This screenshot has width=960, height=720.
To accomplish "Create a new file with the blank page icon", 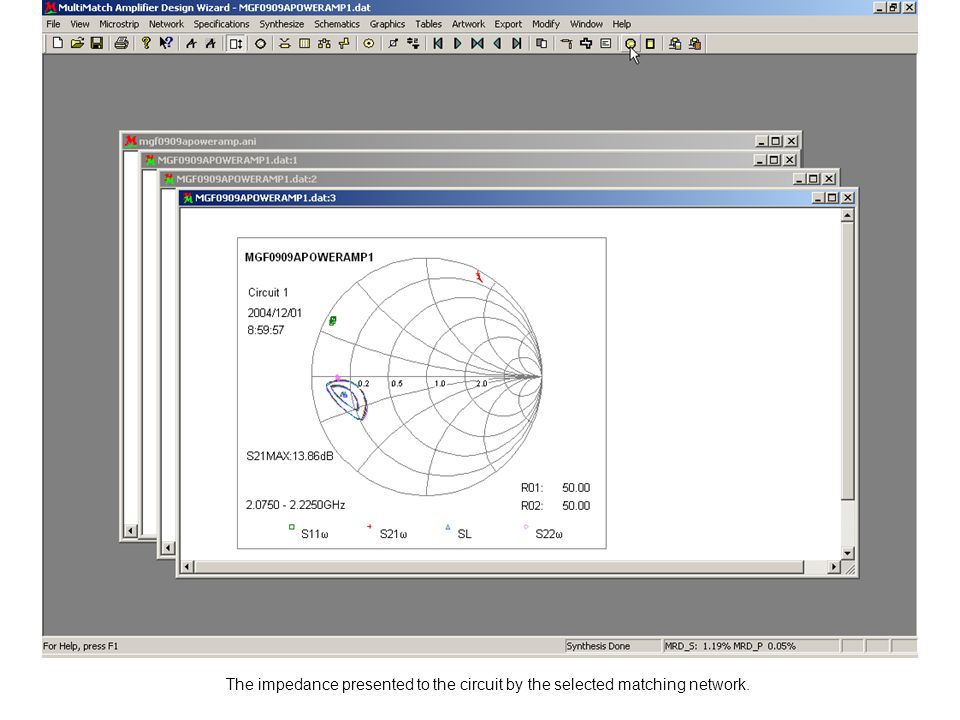I will click(x=58, y=43).
